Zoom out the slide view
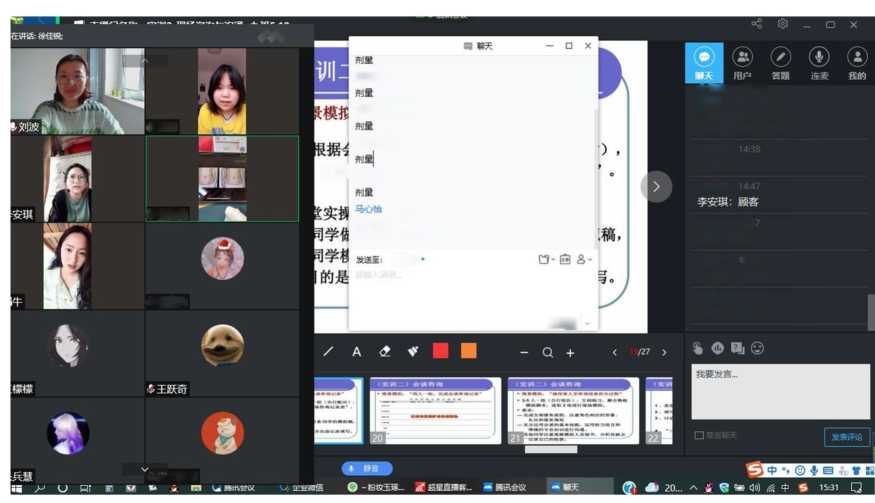The height and width of the screenshot is (503, 875). (523, 353)
